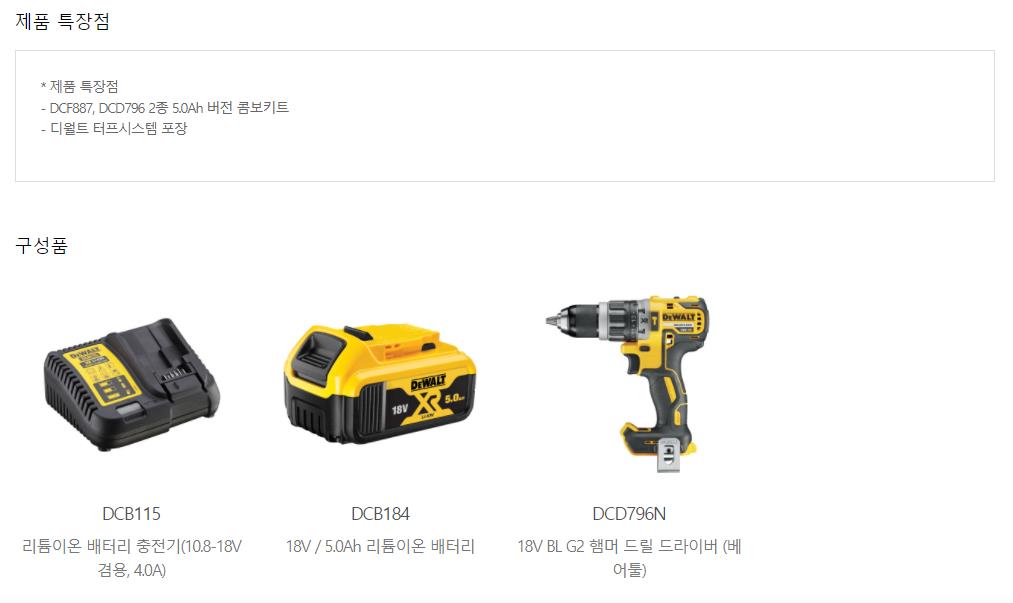Click the 18V label on the battery

(400, 410)
